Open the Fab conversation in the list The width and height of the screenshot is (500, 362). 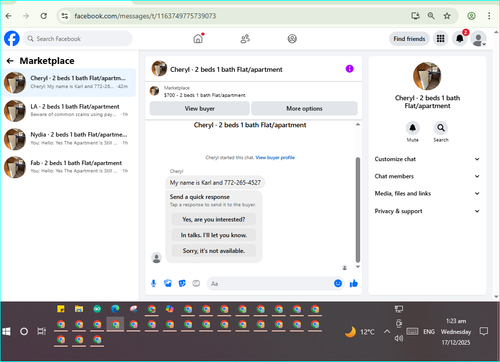[69, 167]
